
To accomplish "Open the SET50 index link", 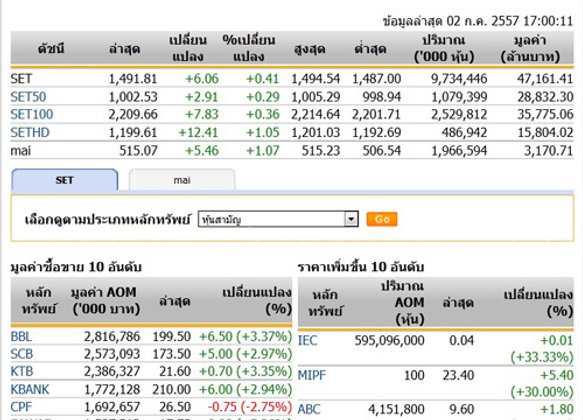I will pos(28,97).
